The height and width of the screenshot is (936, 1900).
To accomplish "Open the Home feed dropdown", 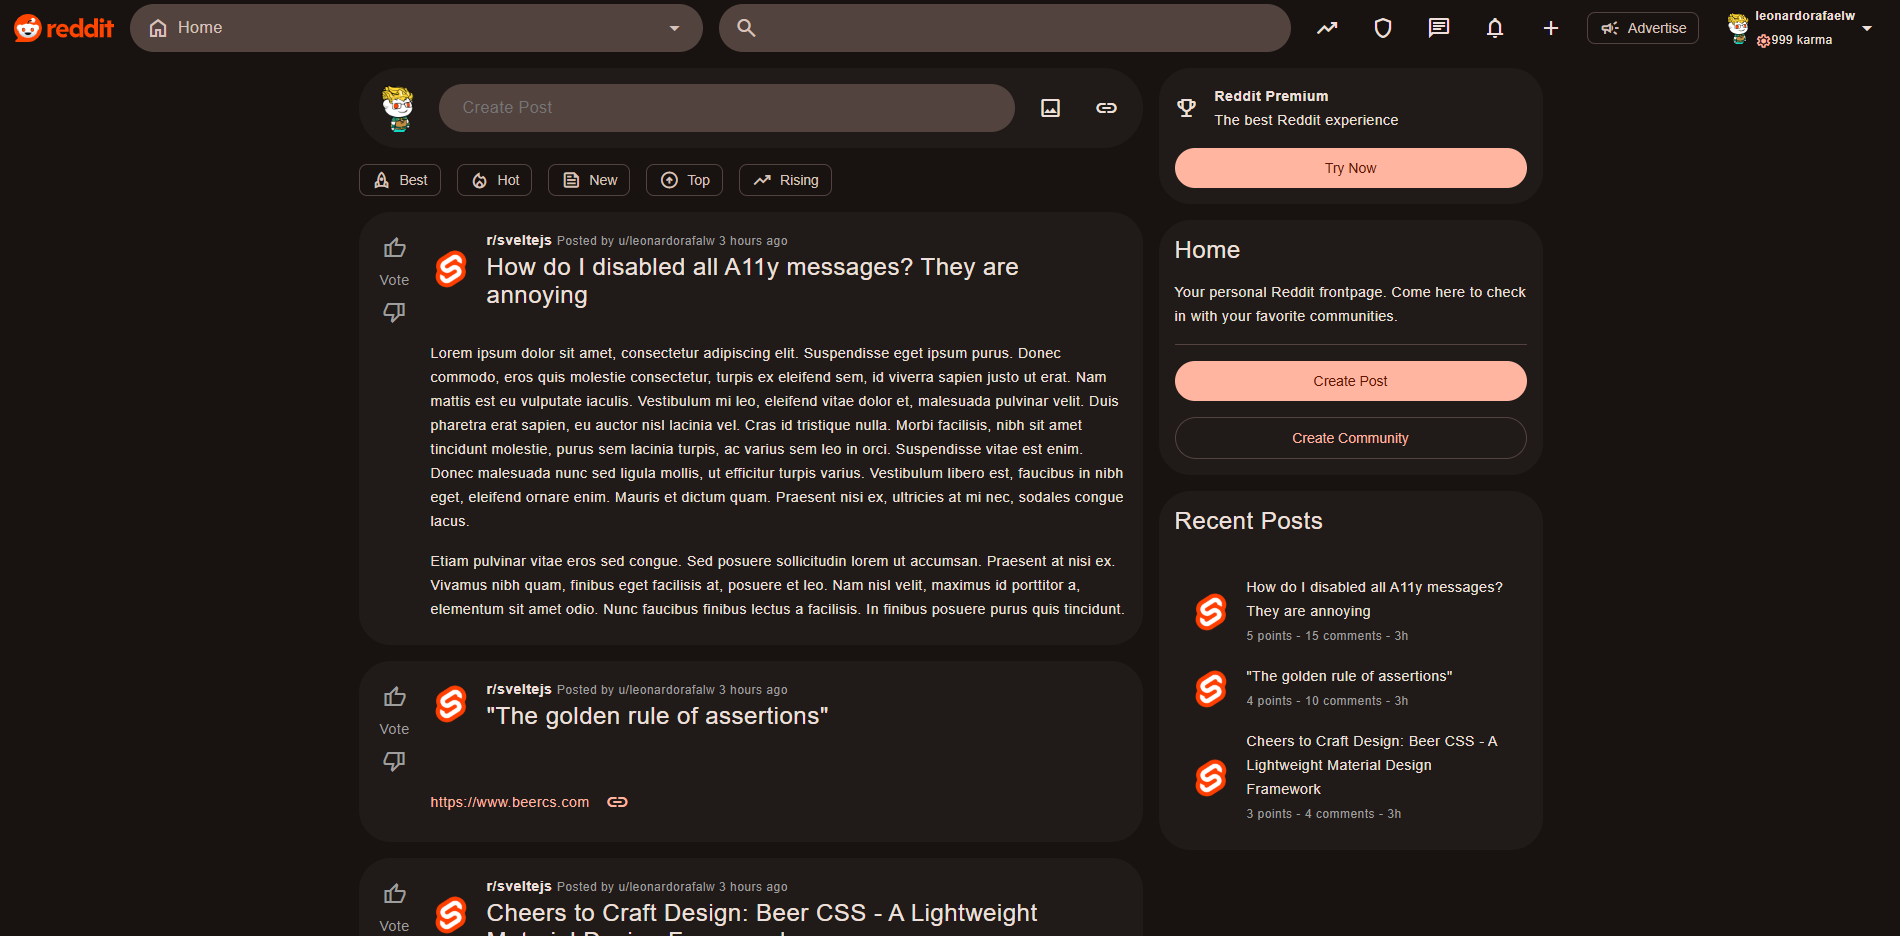I will [x=673, y=27].
